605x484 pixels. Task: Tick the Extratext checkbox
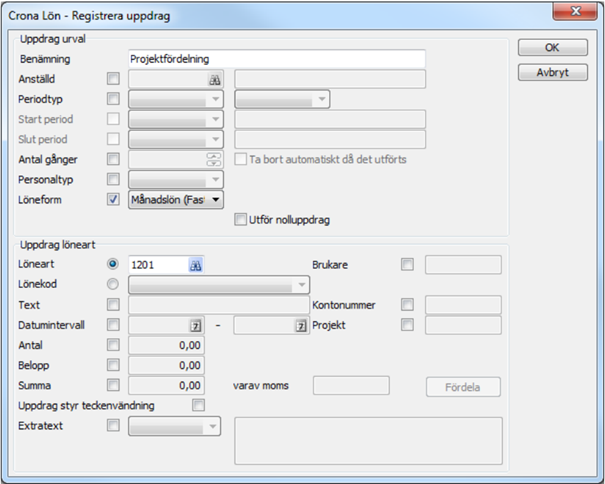[x=113, y=425]
